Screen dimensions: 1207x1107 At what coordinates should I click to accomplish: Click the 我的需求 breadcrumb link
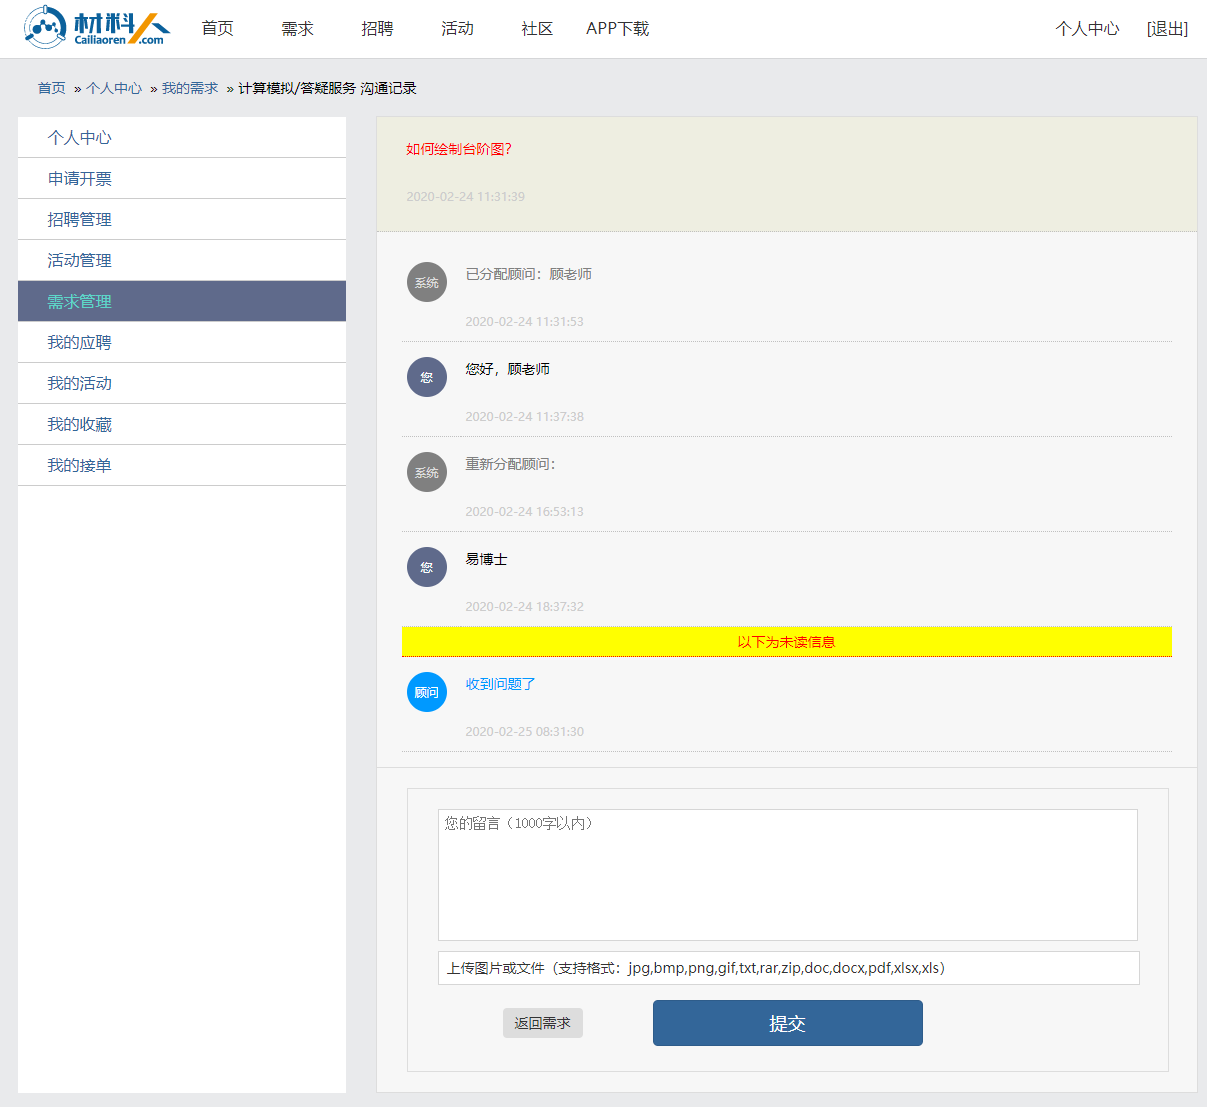pos(190,88)
